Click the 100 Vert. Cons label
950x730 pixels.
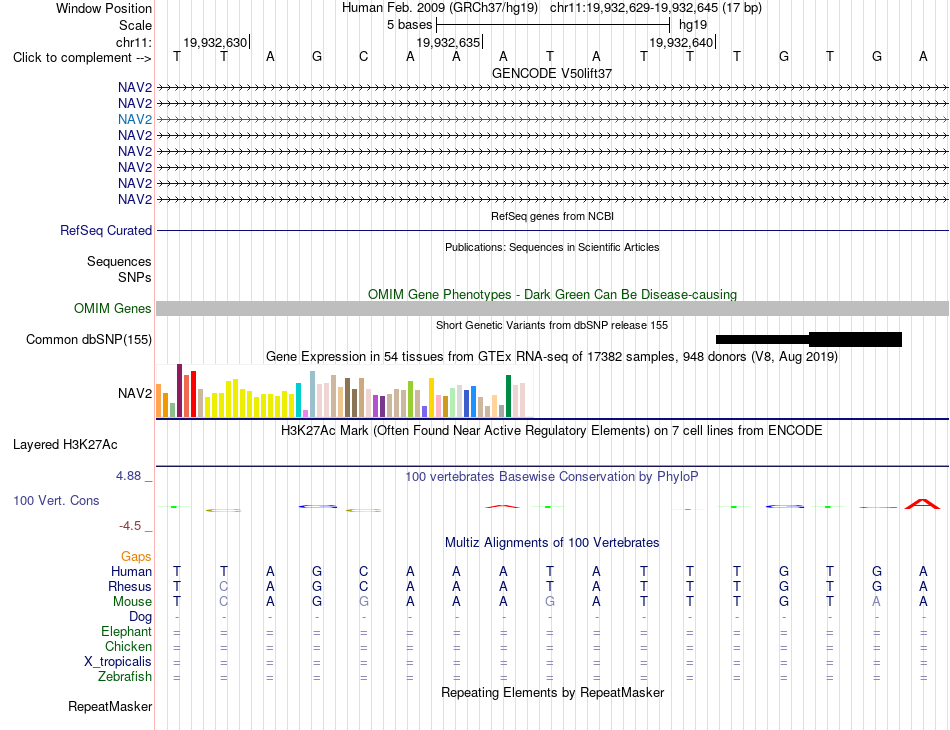tap(56, 500)
